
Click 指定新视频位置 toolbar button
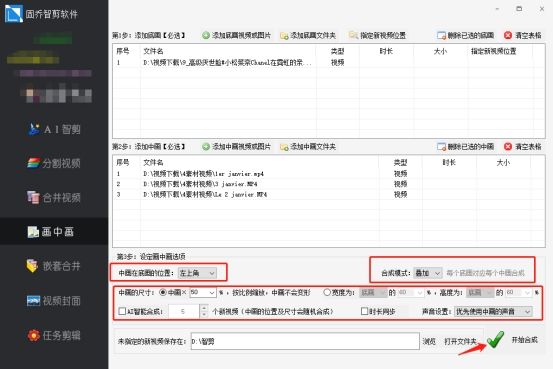click(377, 35)
